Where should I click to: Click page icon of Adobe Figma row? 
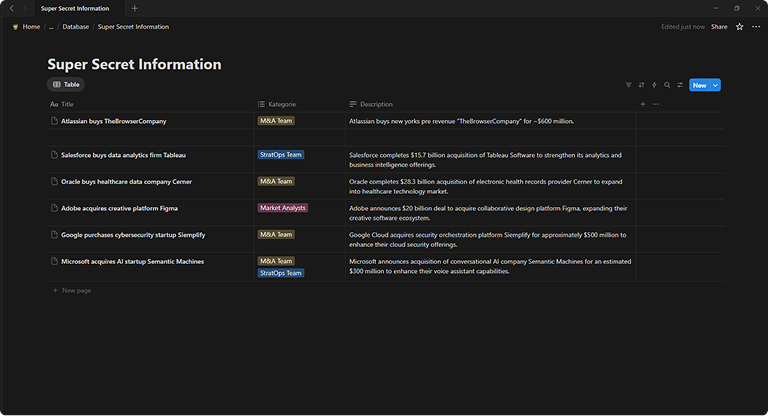(54, 208)
